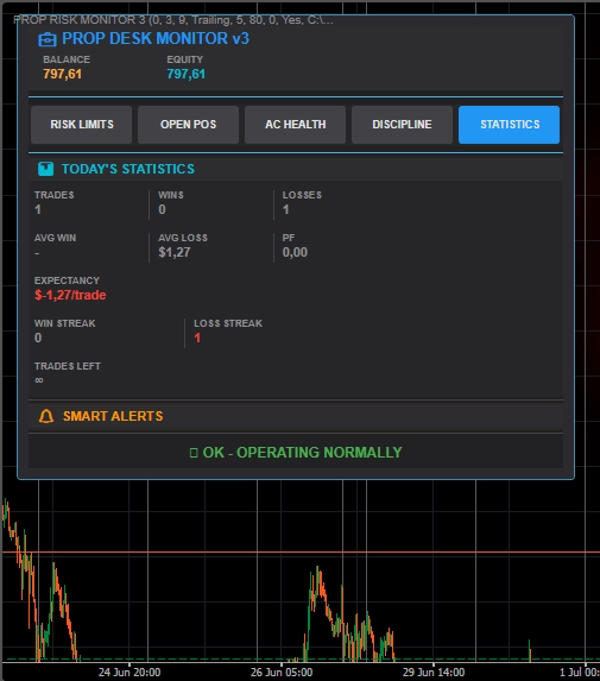
Task: Click the PF value 0,00
Action: 295,252
